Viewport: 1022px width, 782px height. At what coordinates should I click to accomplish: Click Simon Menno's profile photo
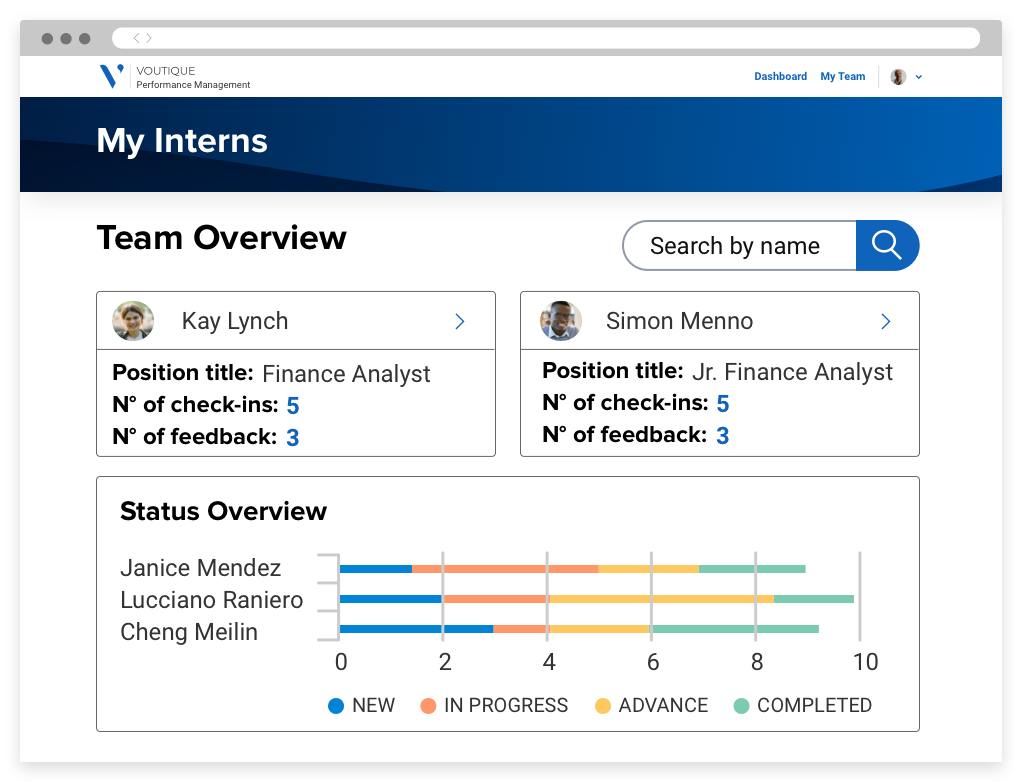(561, 321)
